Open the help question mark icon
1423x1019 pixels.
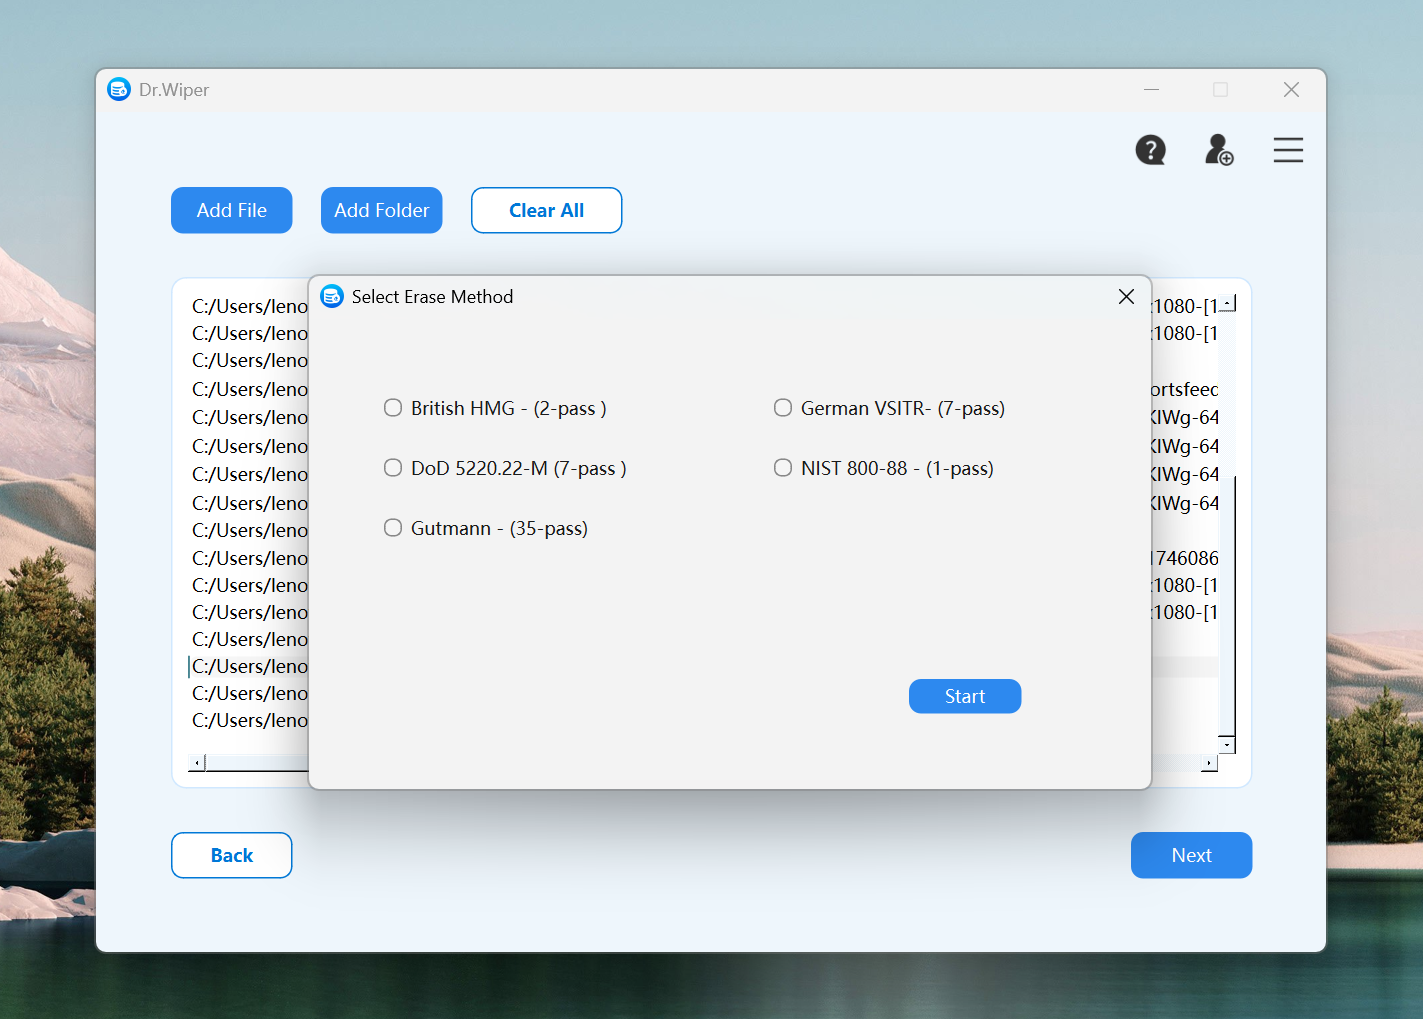pos(1150,150)
